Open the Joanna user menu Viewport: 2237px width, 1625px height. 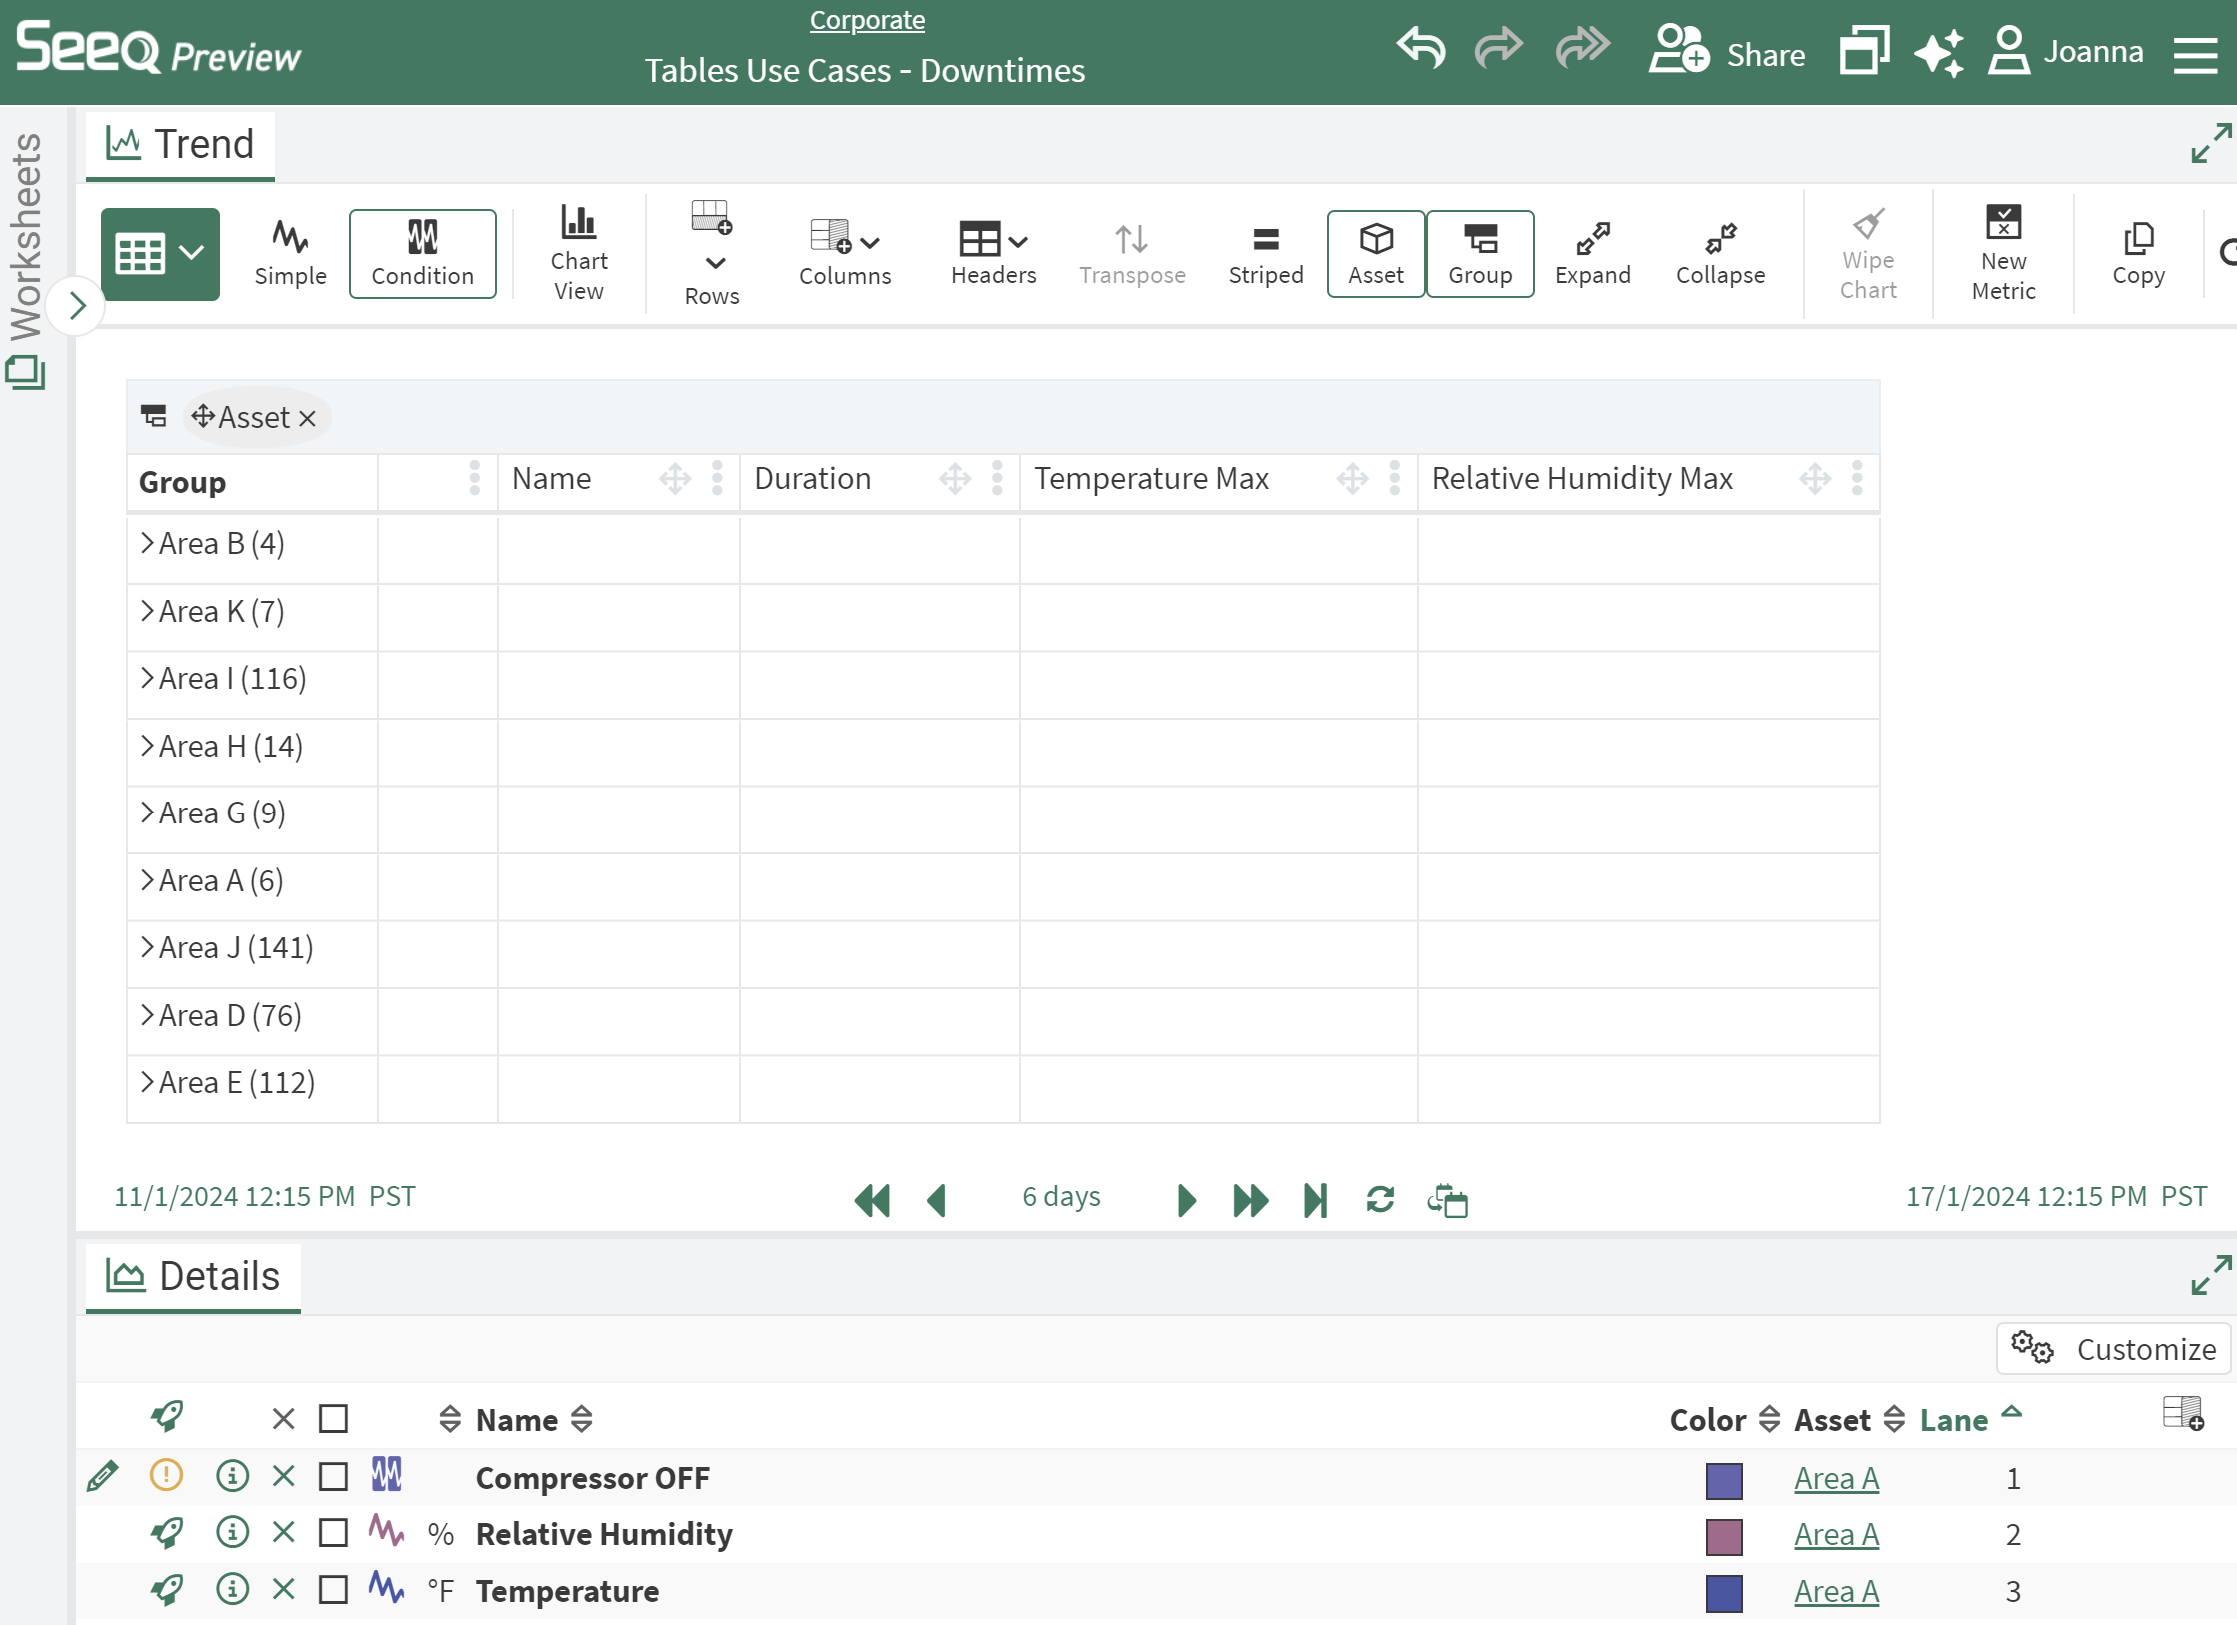tap(2066, 51)
